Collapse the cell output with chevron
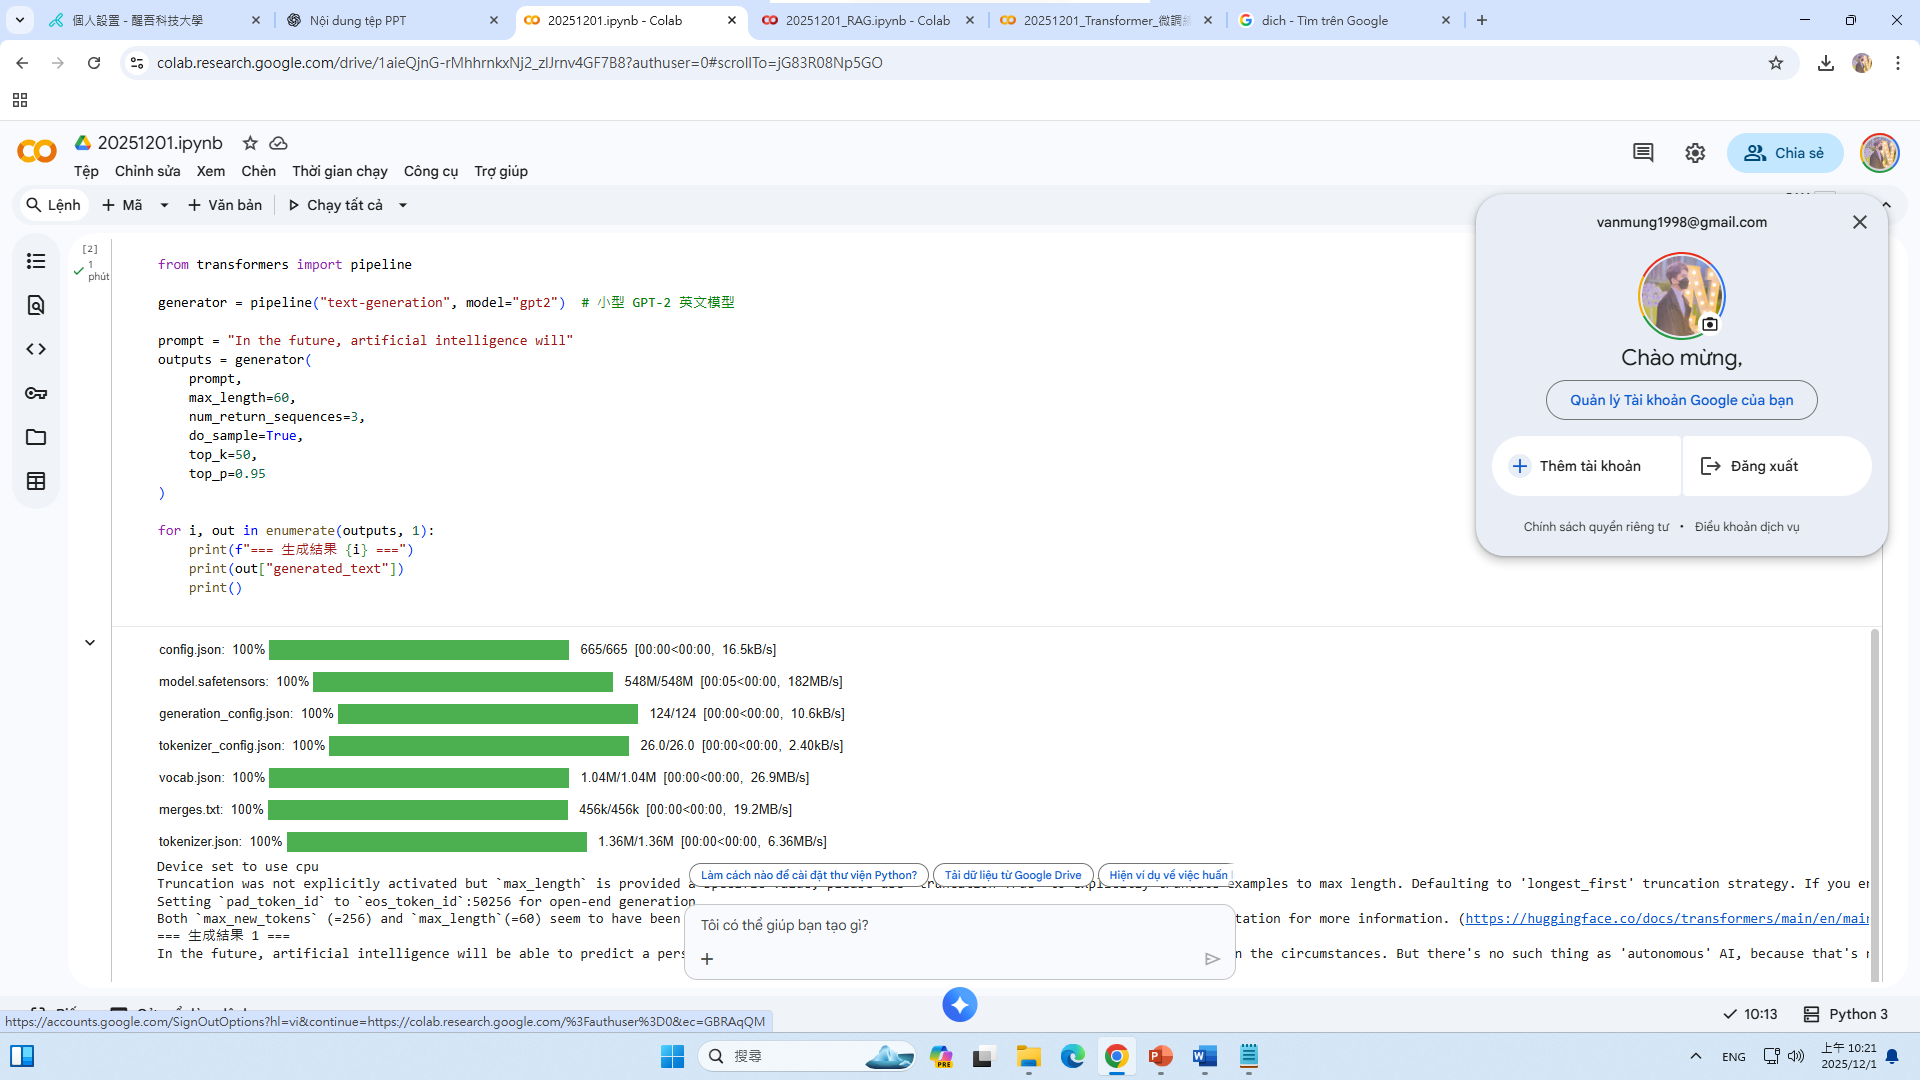1920x1080 pixels. coord(90,643)
